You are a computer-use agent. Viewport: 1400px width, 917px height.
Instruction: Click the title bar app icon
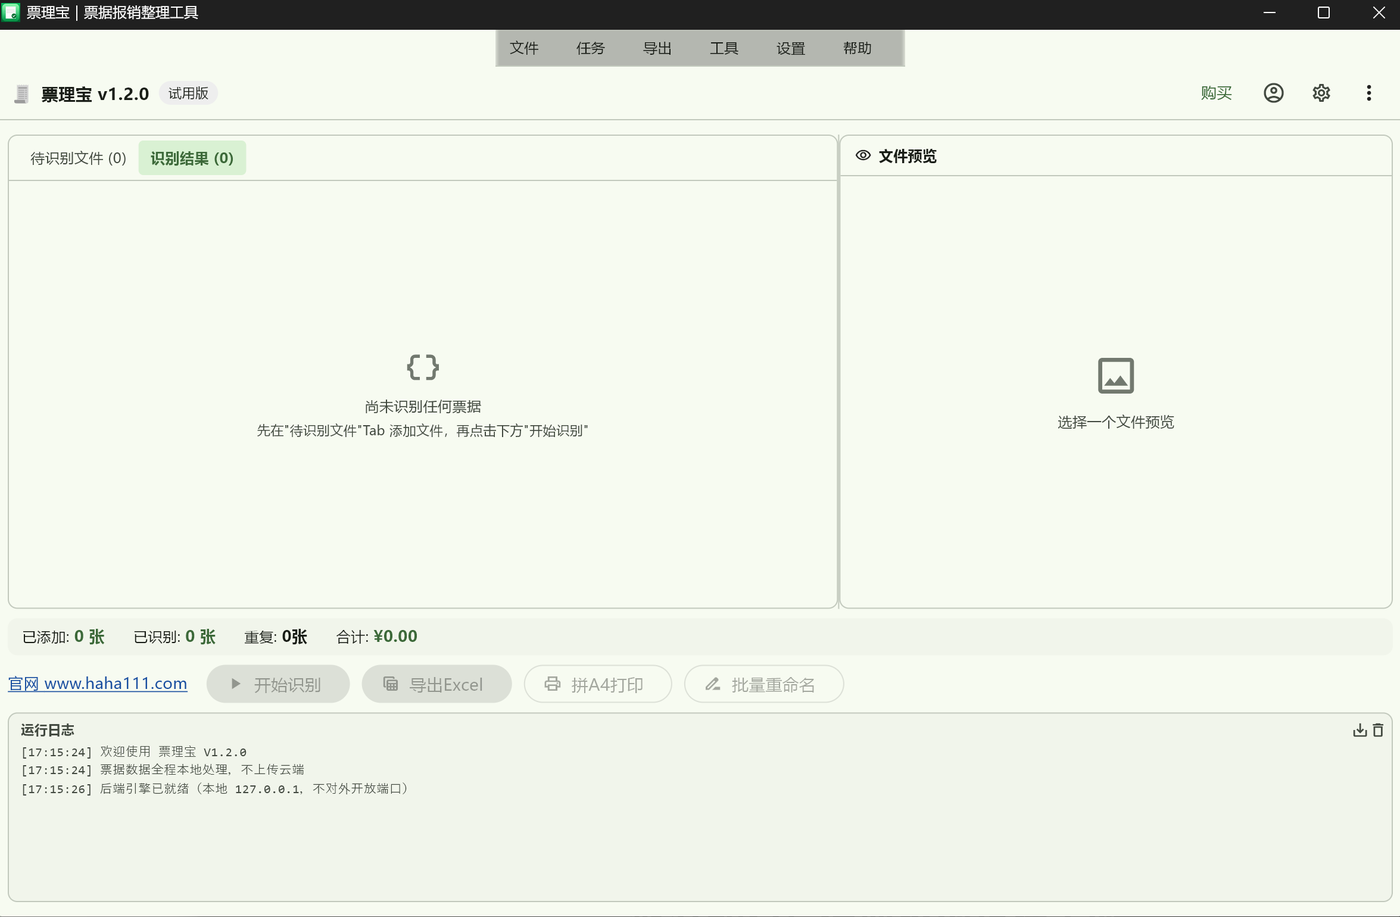click(x=11, y=13)
